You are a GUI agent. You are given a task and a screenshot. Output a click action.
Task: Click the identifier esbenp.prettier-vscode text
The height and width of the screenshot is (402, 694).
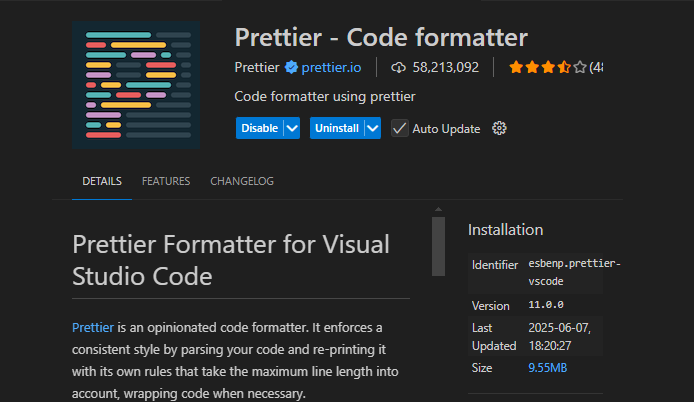point(574,272)
